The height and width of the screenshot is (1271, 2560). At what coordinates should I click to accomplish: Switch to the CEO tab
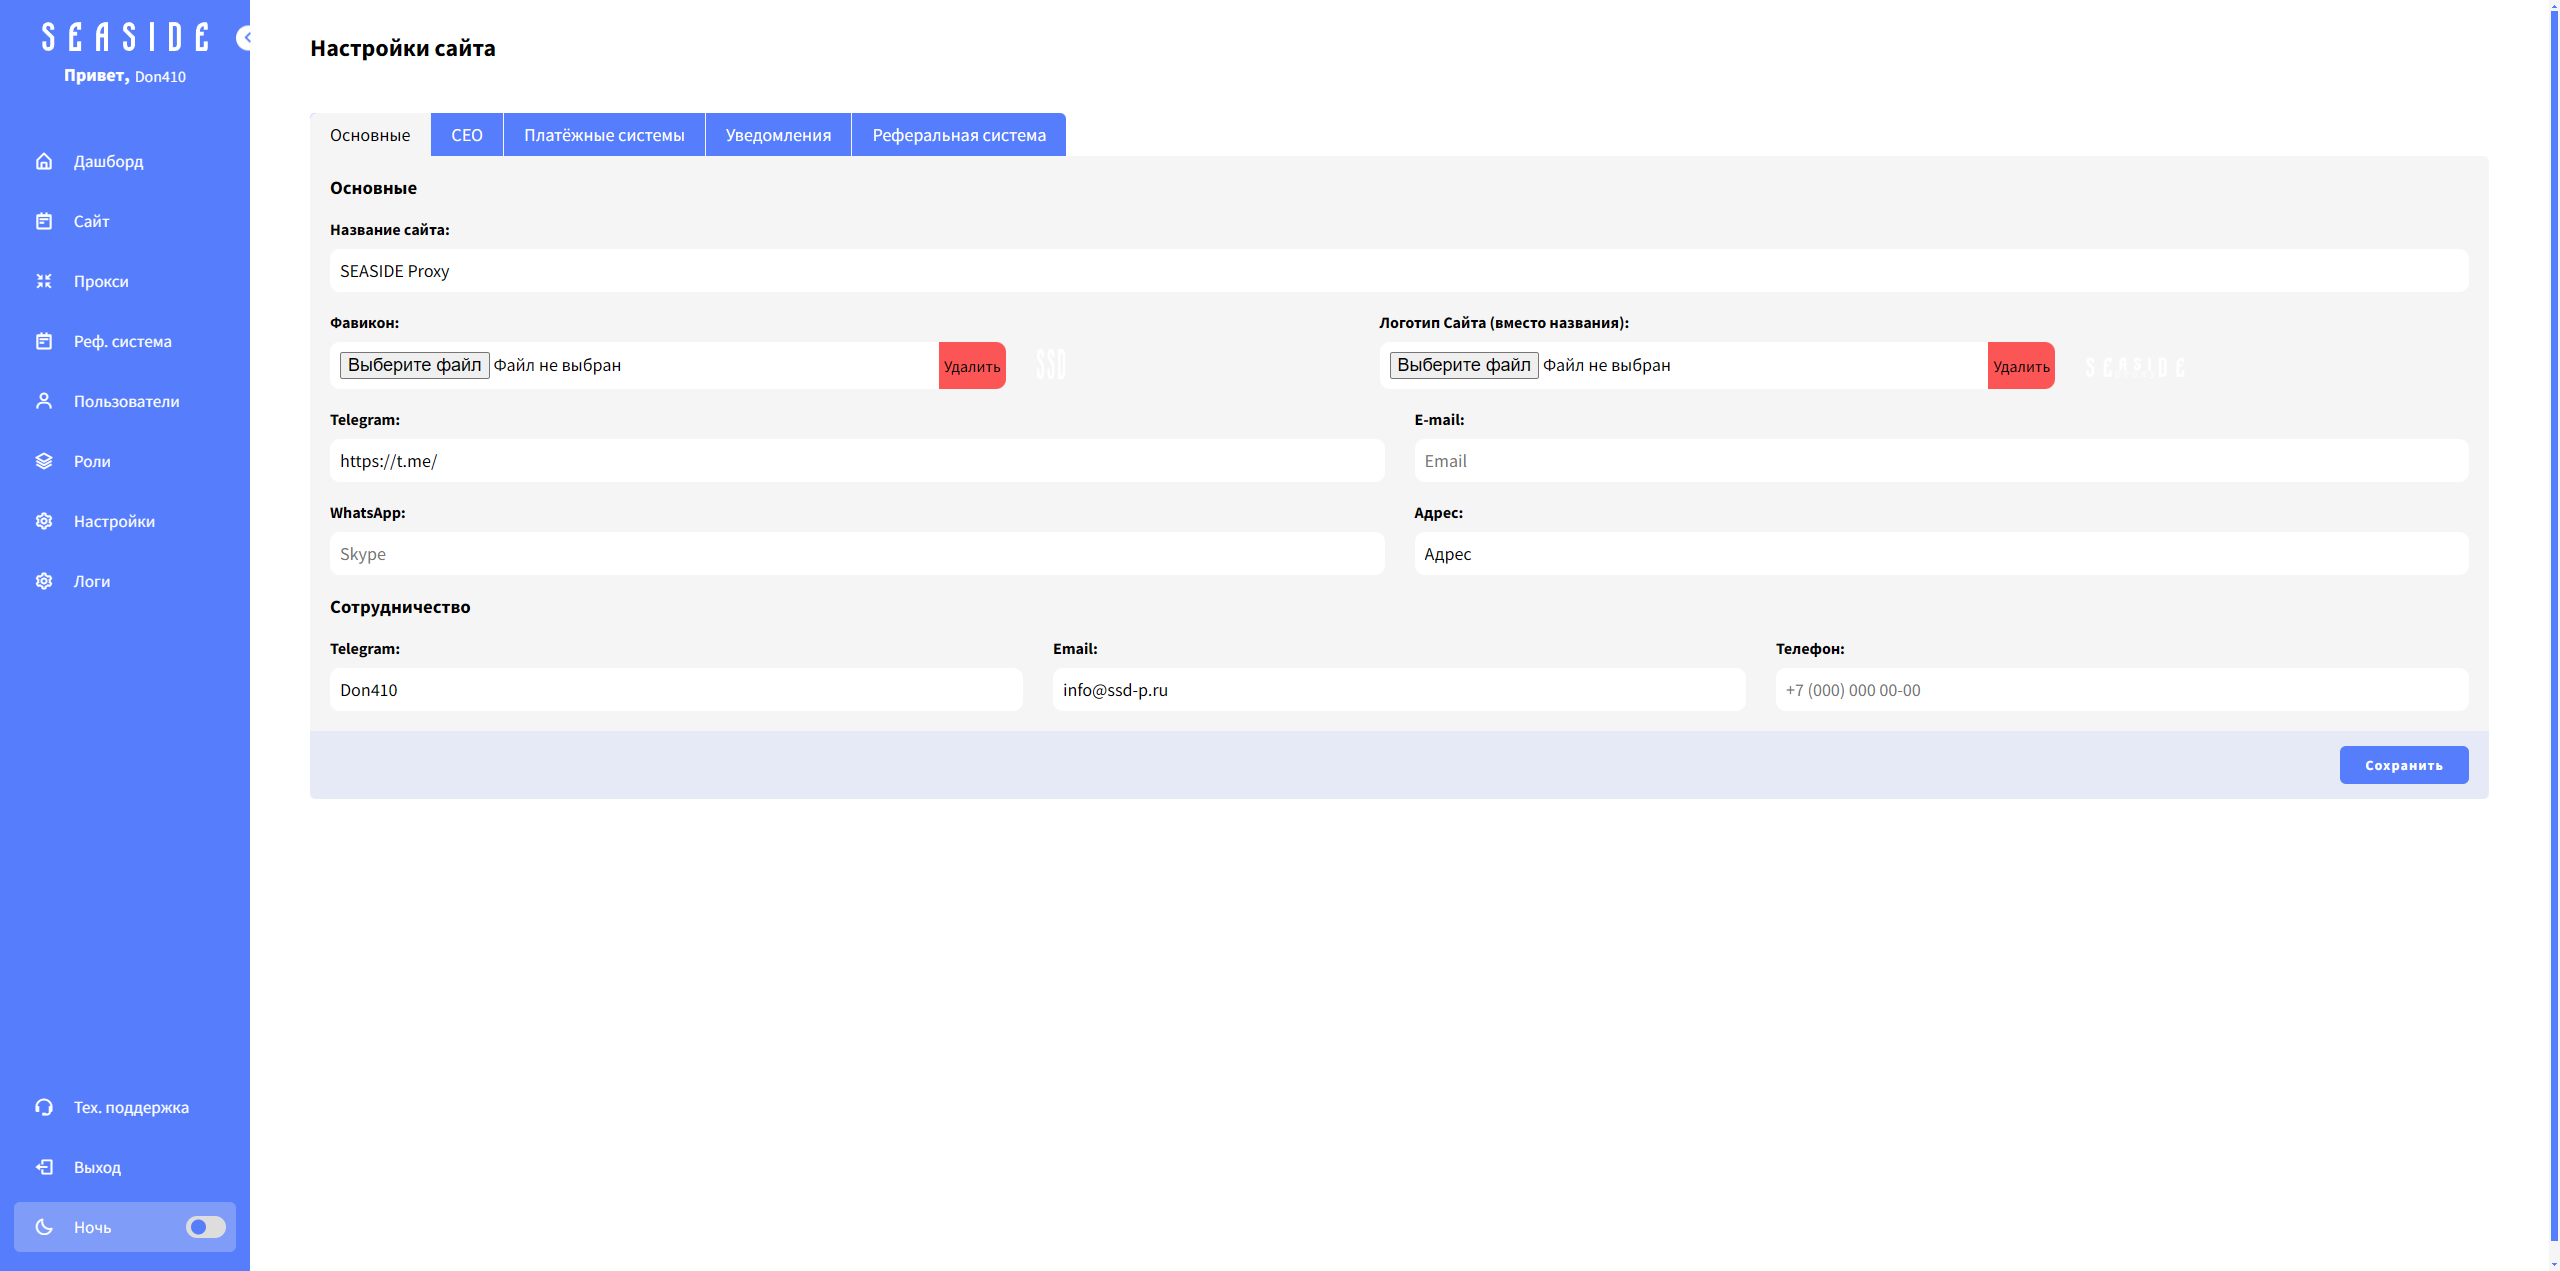point(467,135)
